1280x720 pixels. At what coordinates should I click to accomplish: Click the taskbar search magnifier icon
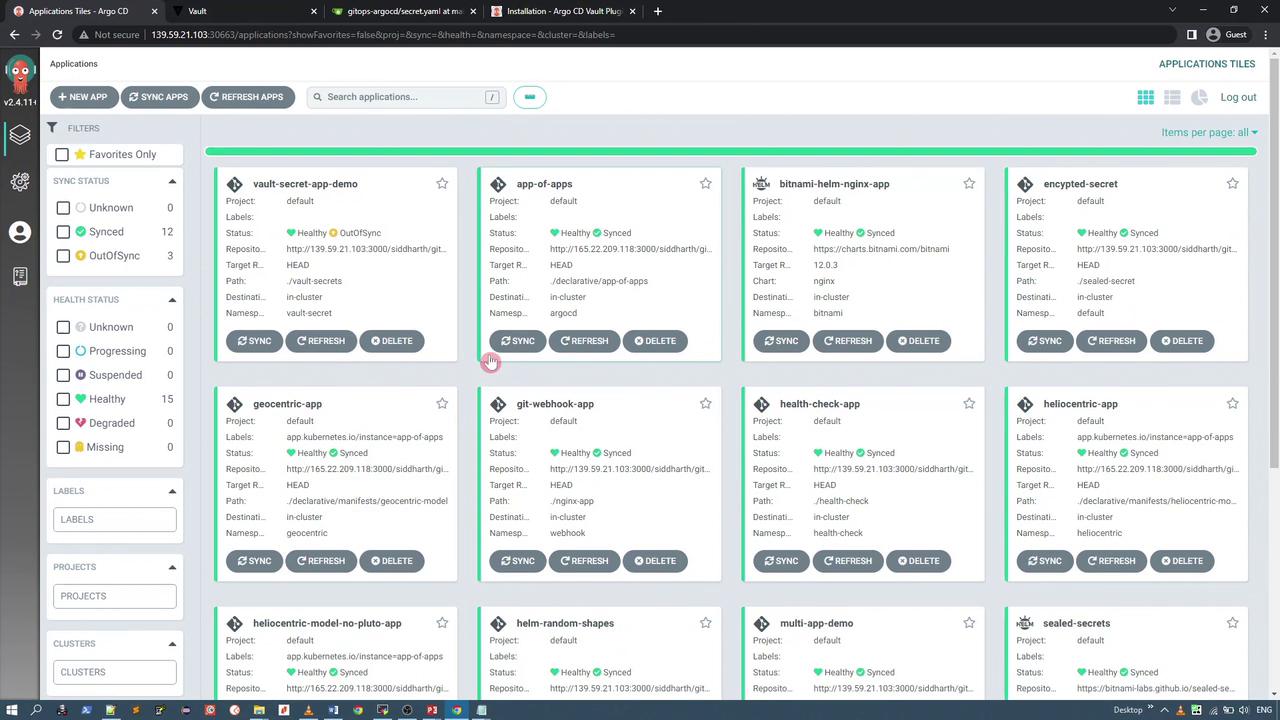pos(37,711)
